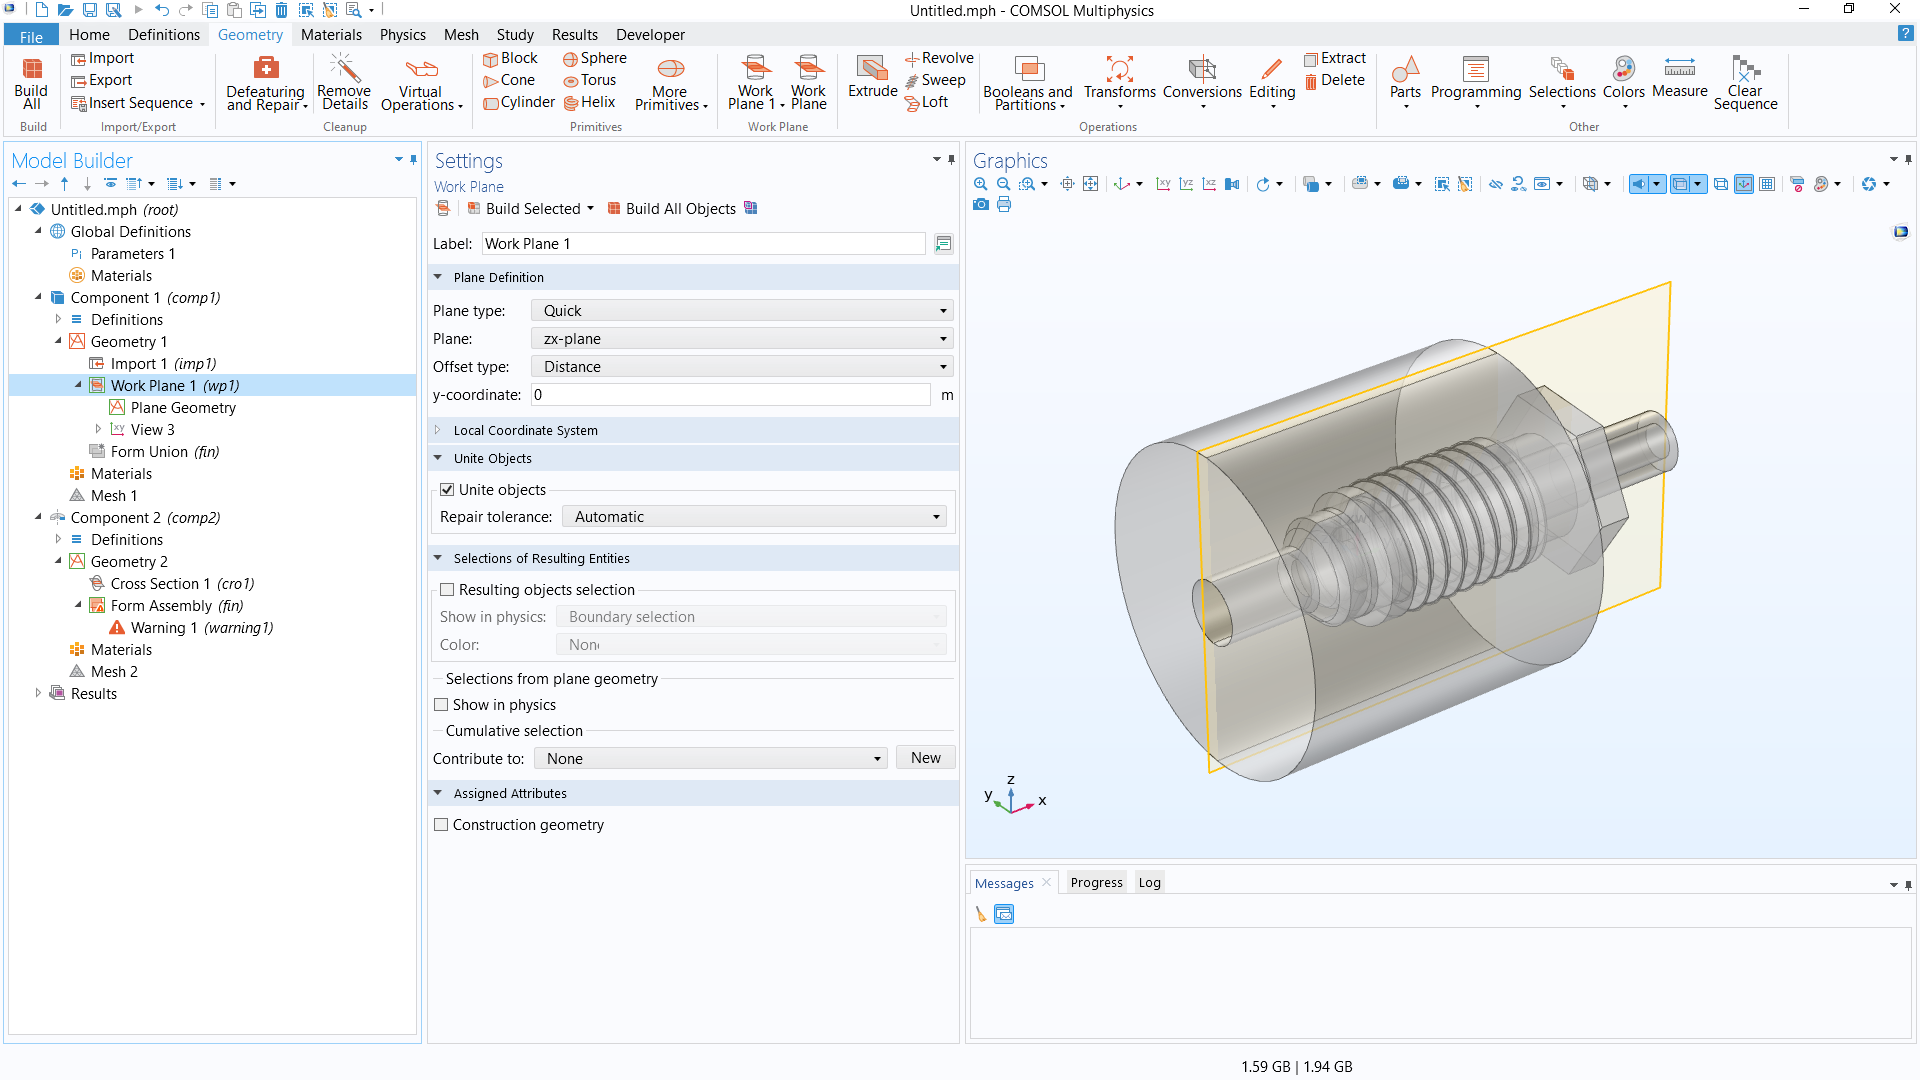Switch to the Log tab

click(1150, 883)
